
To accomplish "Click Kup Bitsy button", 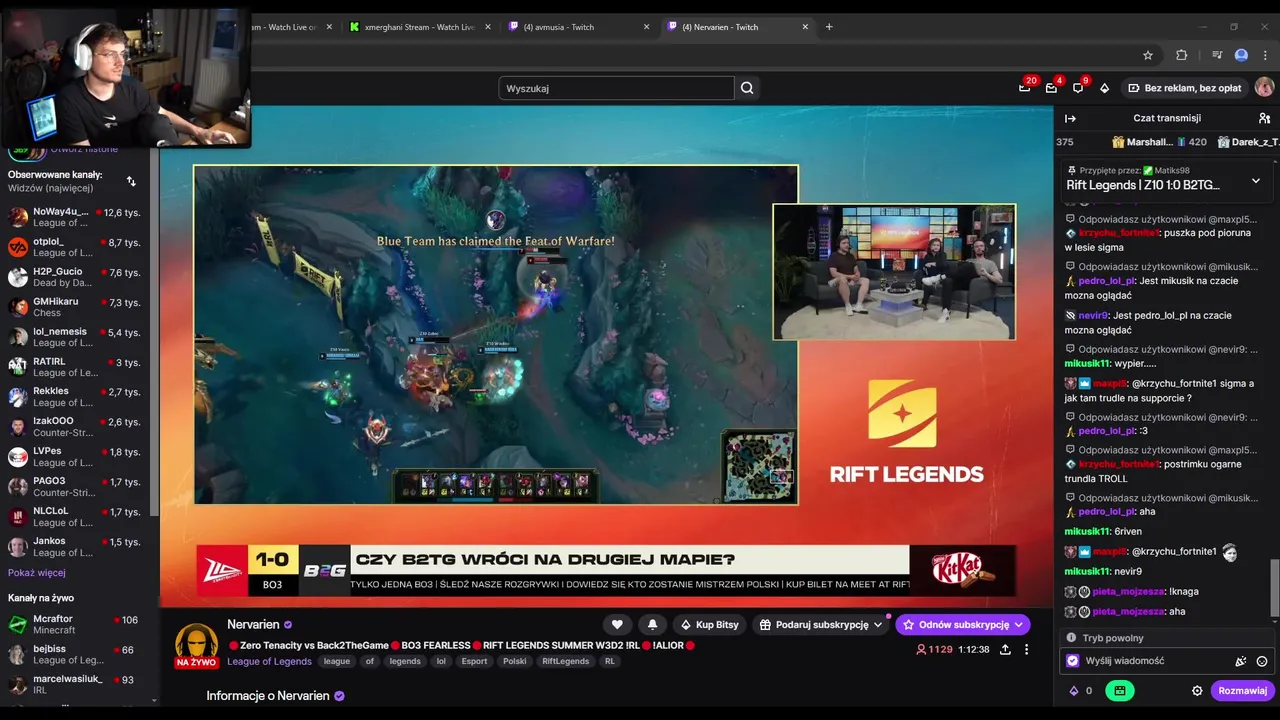I will [709, 624].
